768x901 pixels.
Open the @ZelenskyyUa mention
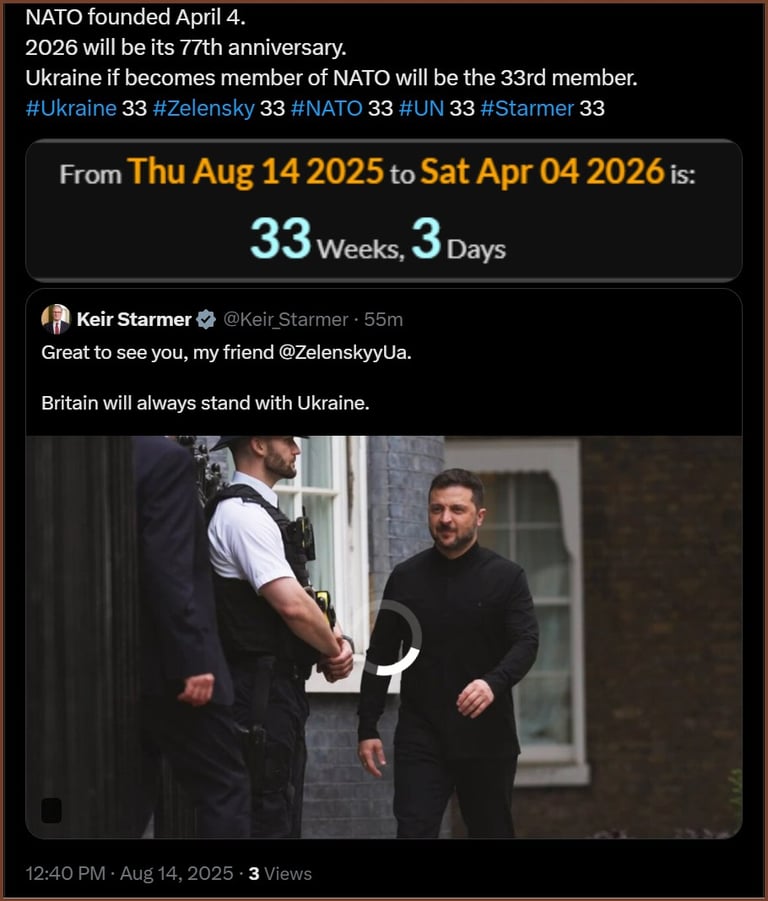[x=345, y=352]
